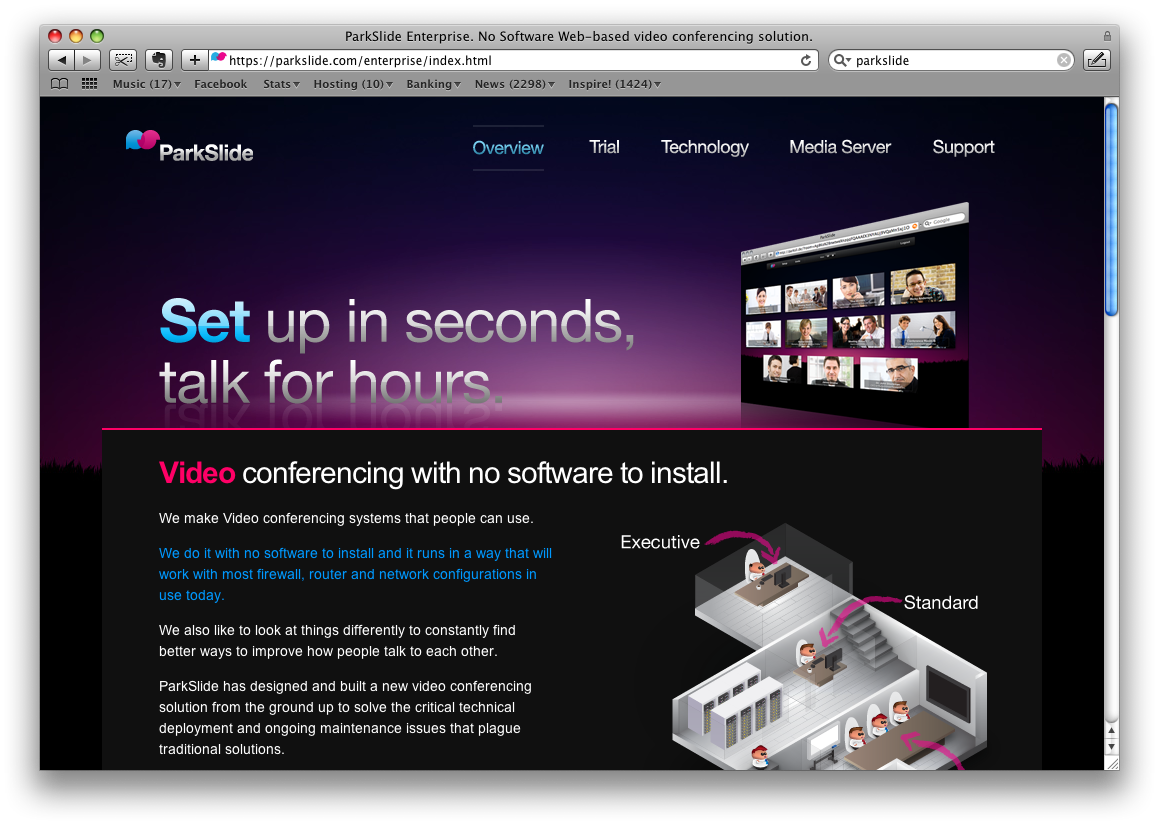The height and width of the screenshot is (825, 1159).
Task: Expand the News (2298) bookmarks folder
Action: 514,84
